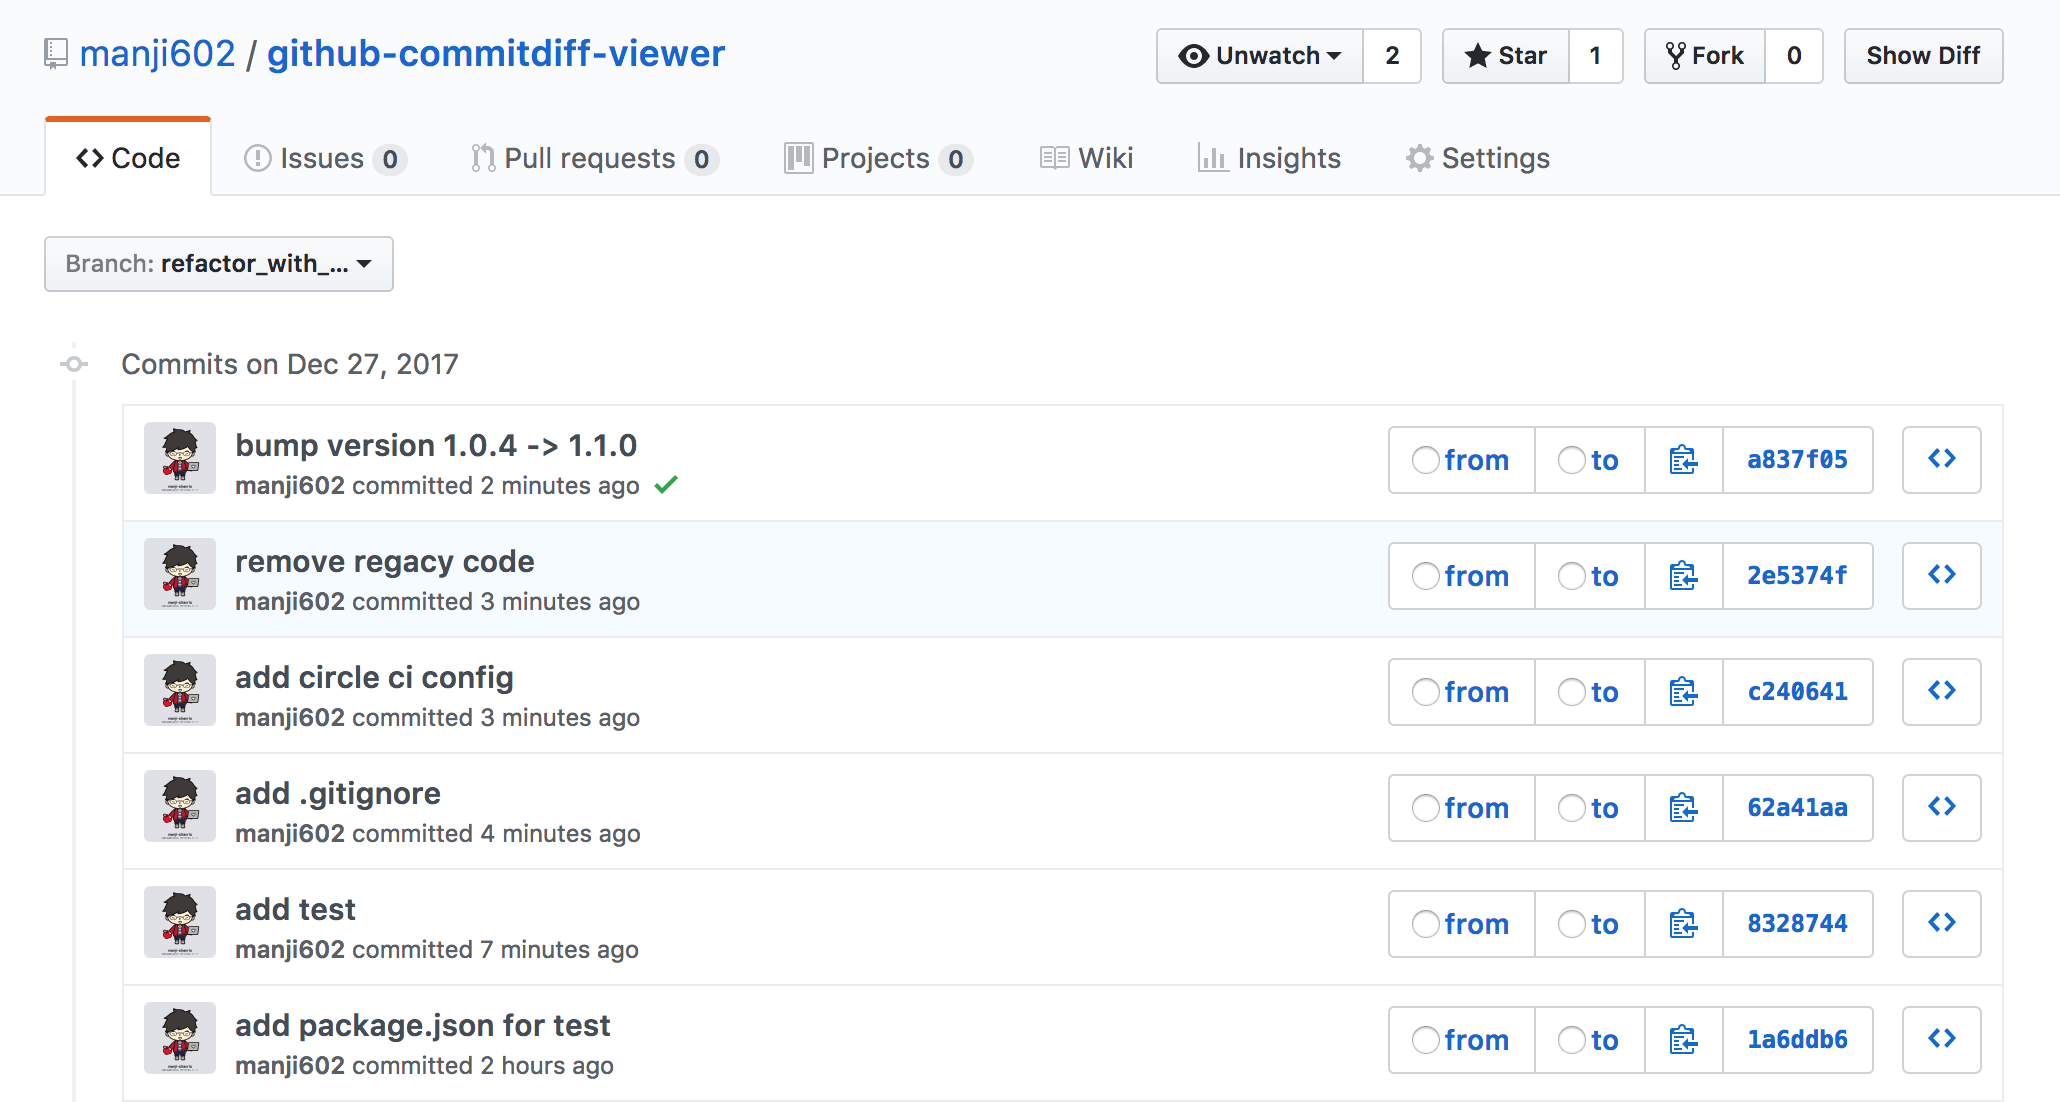Viewport: 2060px width, 1102px height.
Task: Copy commit SHA 8328744 to clipboard
Action: coord(1684,924)
